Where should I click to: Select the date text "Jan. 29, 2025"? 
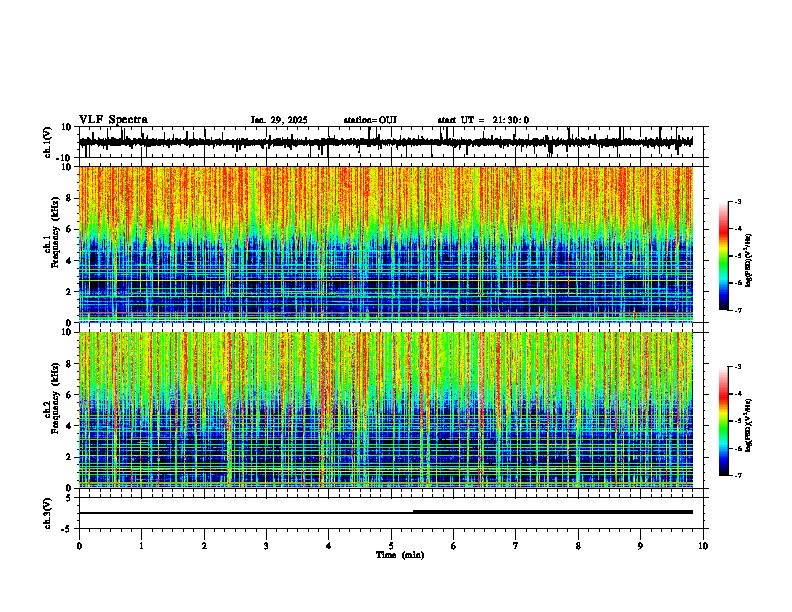coord(279,120)
